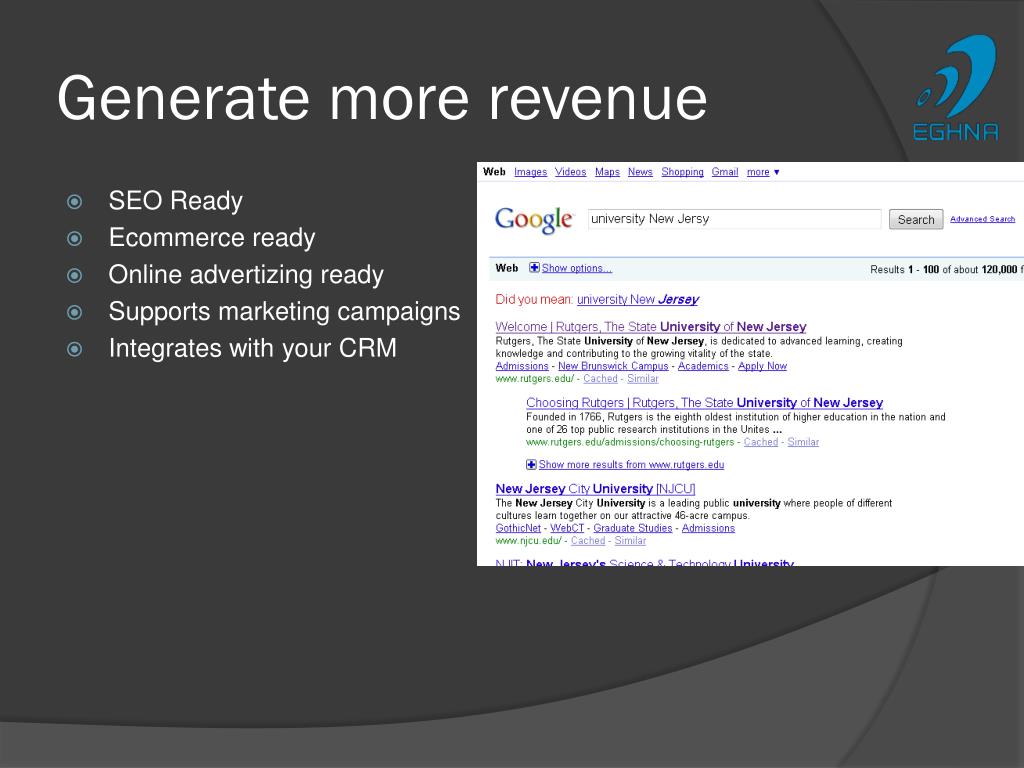Click the Google results screenshot thumbnail

point(750,364)
